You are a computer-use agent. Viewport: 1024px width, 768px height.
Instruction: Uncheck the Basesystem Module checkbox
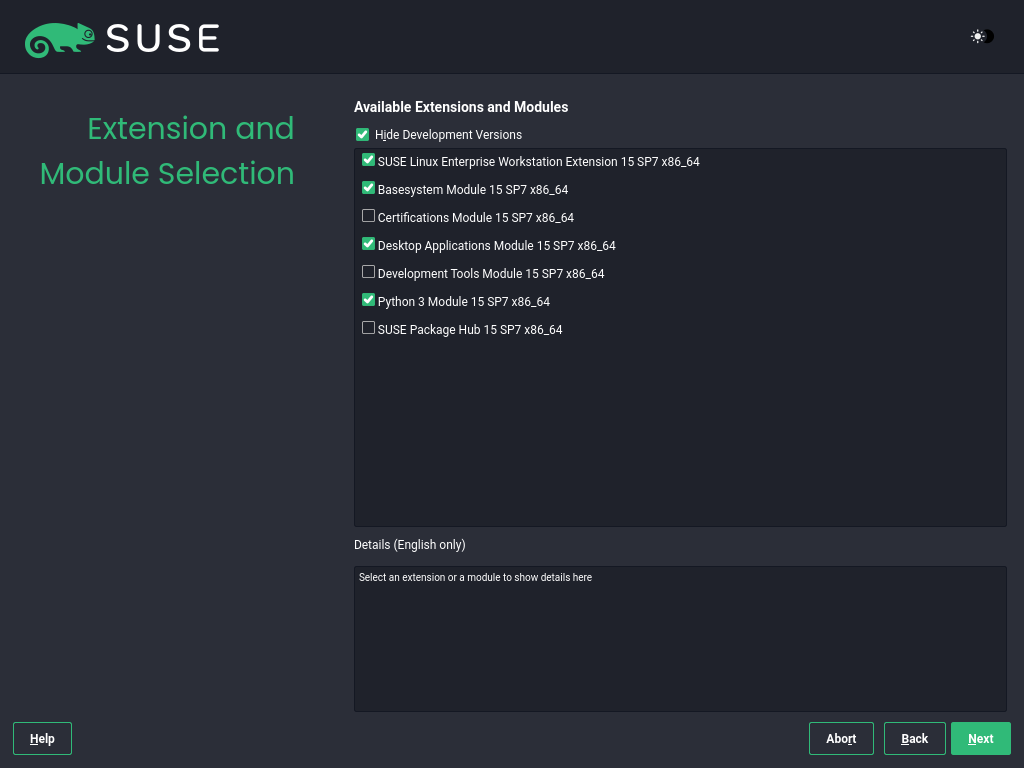tap(368, 188)
